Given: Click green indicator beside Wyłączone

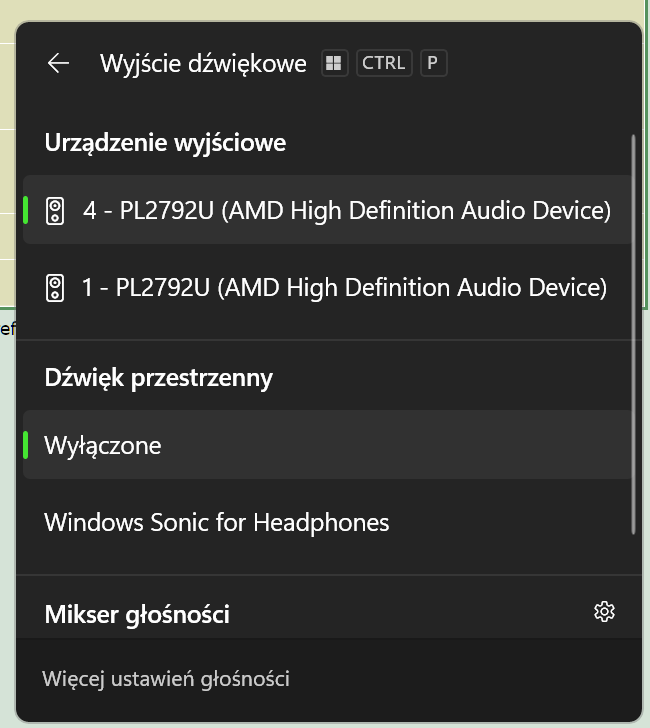Looking at the screenshot, I should coord(26,445).
